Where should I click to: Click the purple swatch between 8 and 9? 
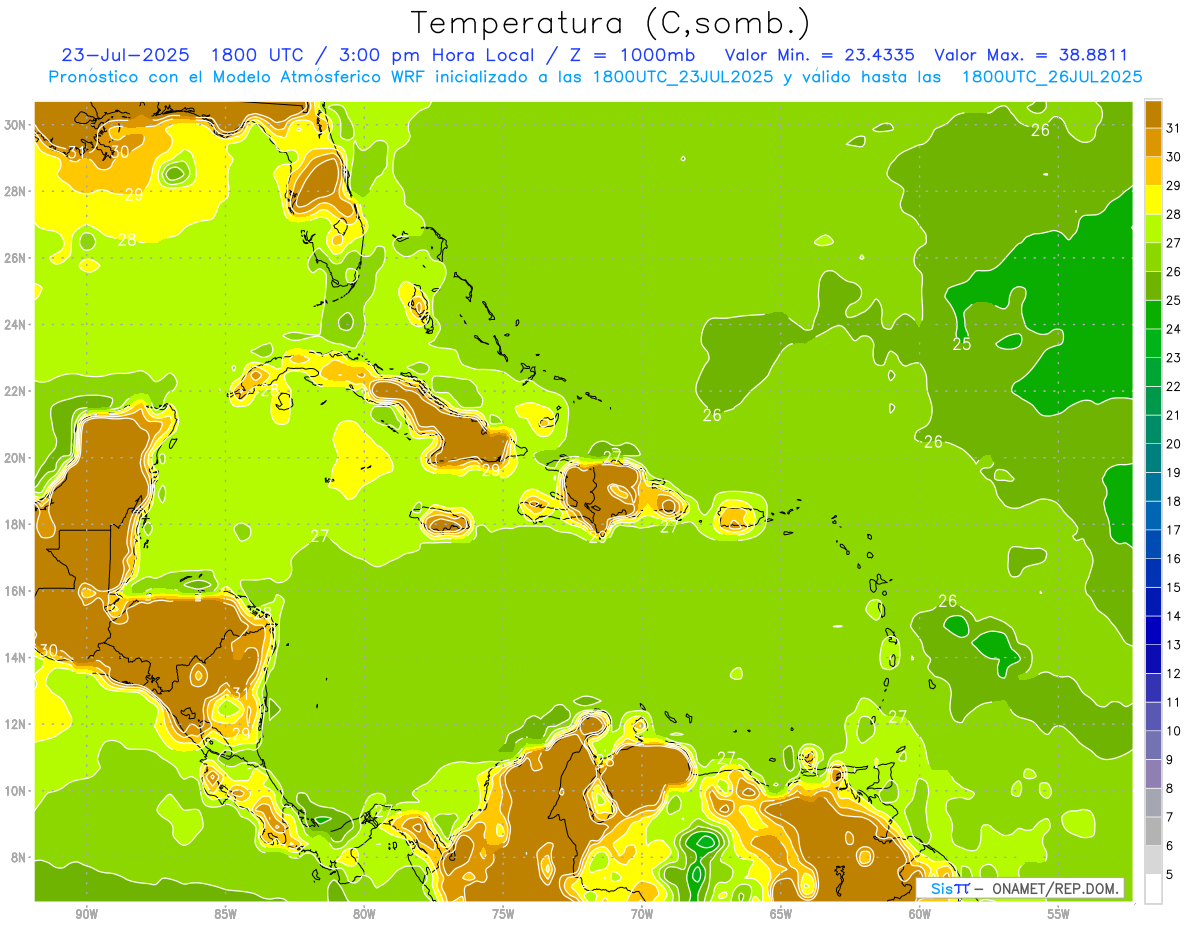point(1153,774)
